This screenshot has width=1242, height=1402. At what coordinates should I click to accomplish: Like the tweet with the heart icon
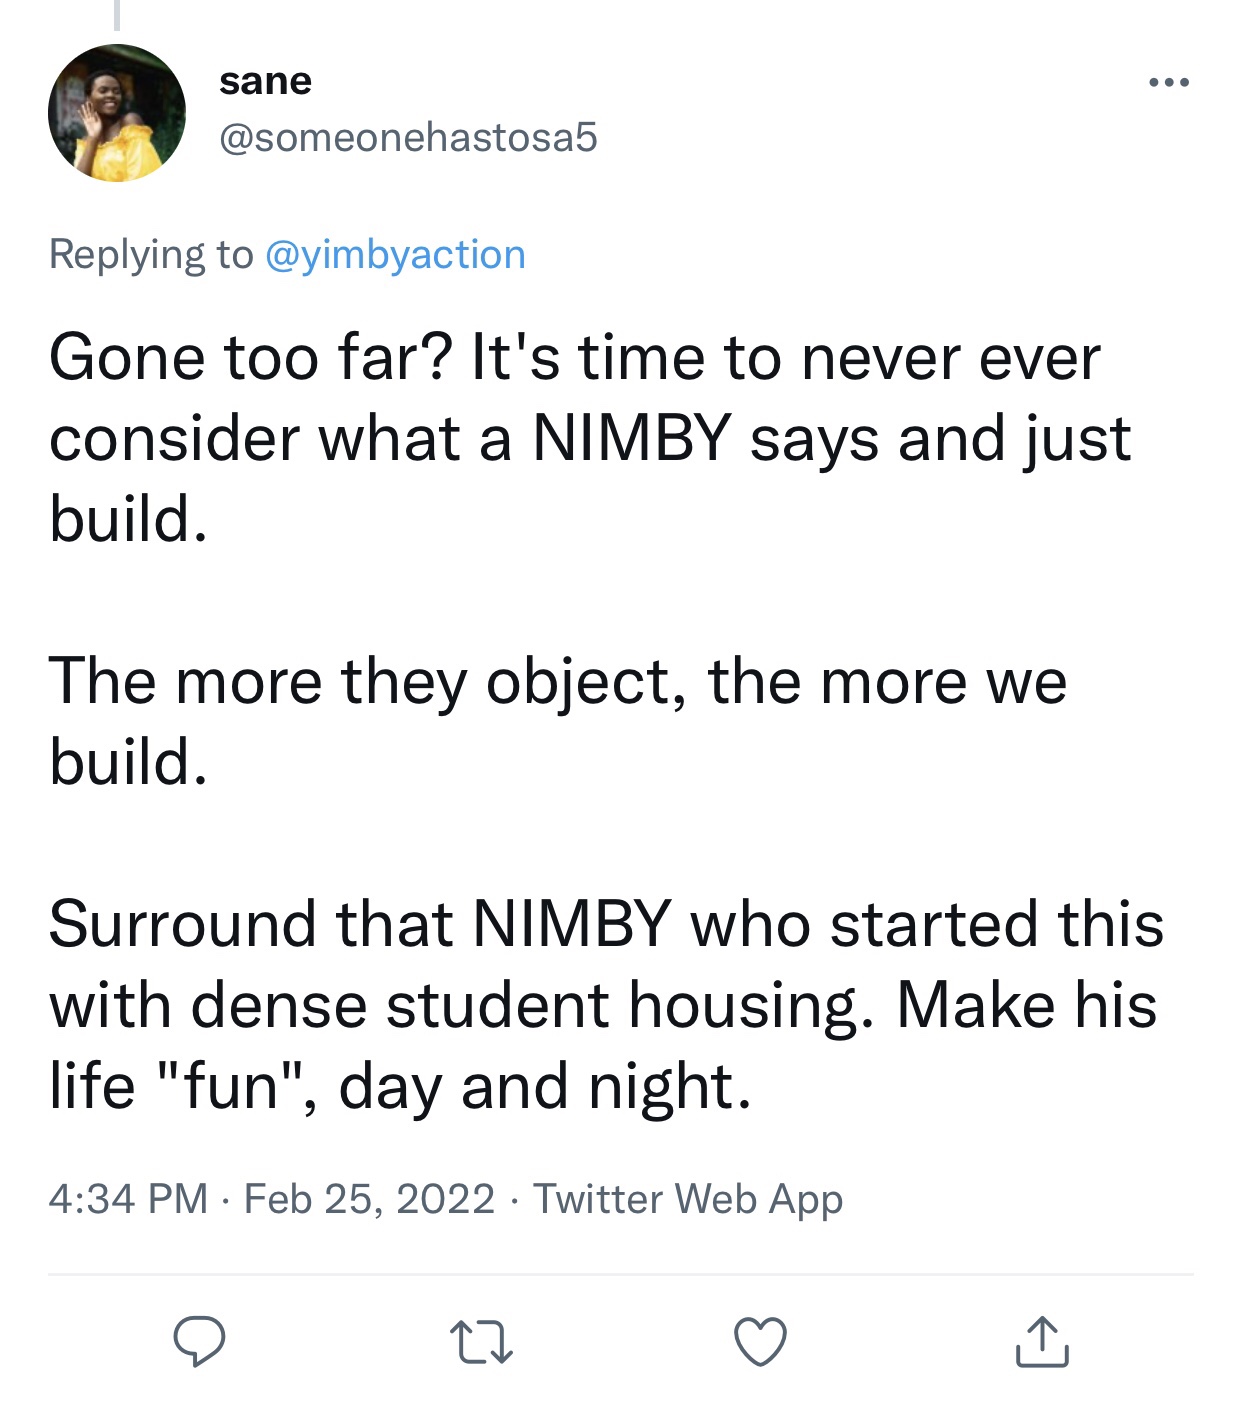(x=760, y=1341)
